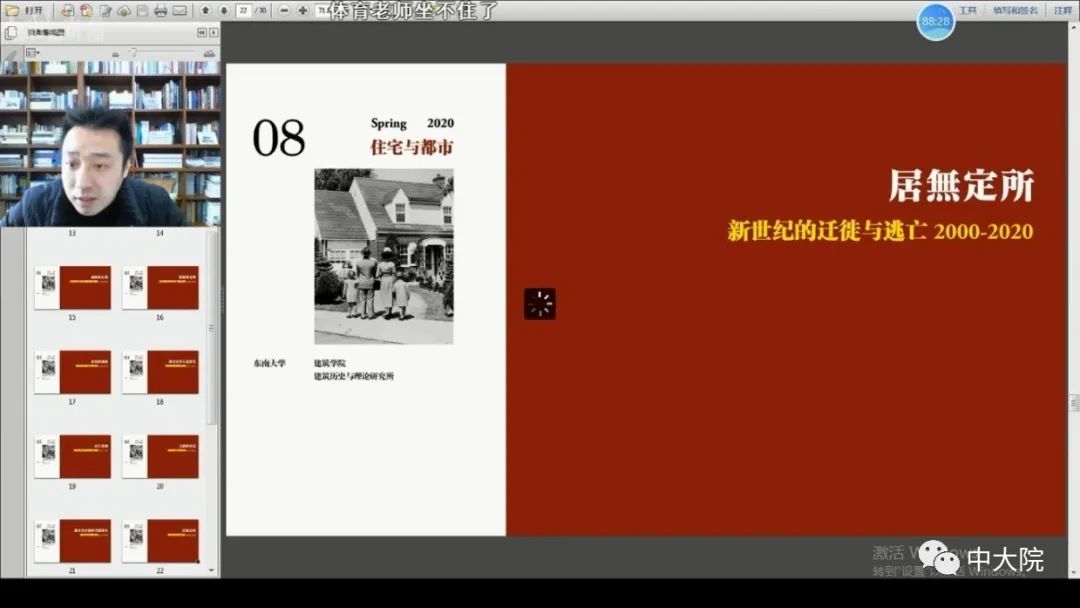
Task: Open the Tools (工具) pane
Action: (x=967, y=10)
